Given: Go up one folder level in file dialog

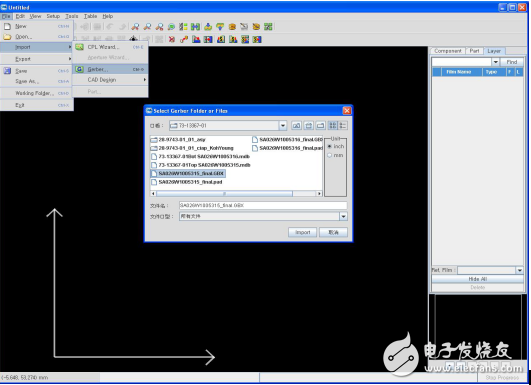Looking at the screenshot, I should pos(296,126).
